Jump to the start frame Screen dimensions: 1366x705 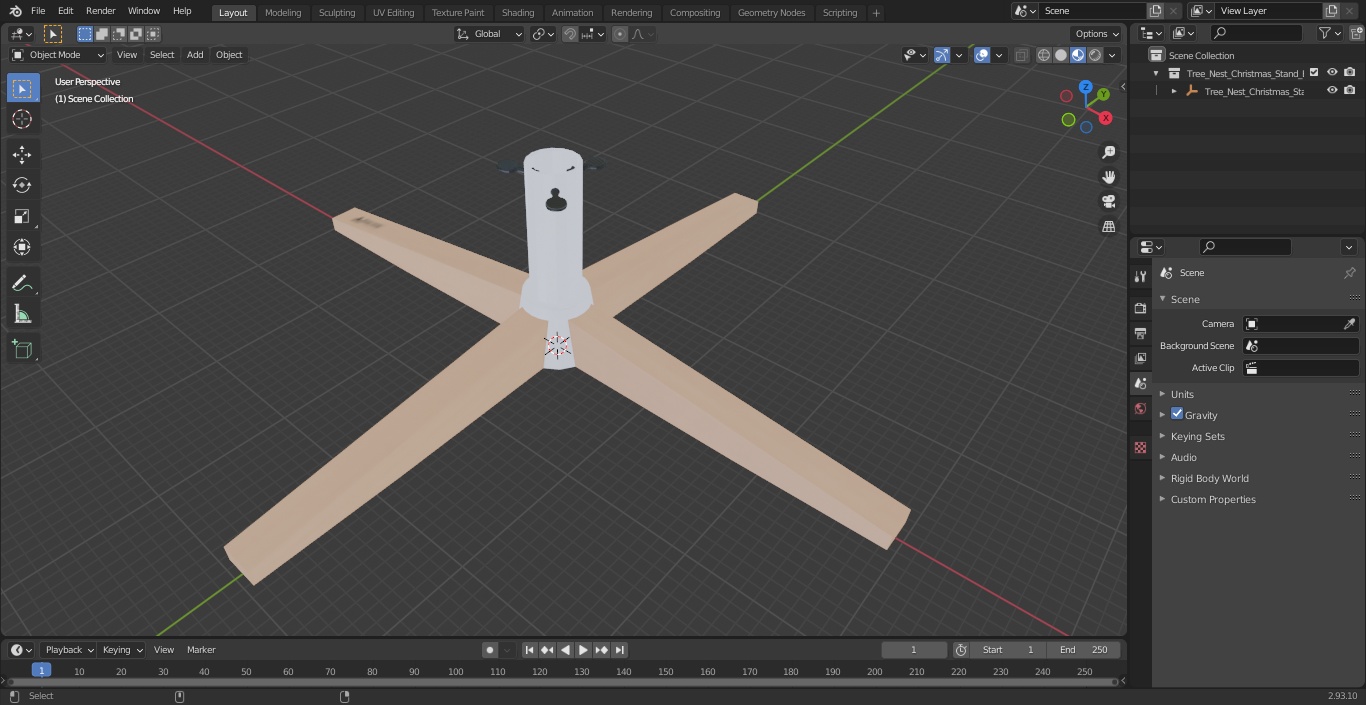pos(530,650)
